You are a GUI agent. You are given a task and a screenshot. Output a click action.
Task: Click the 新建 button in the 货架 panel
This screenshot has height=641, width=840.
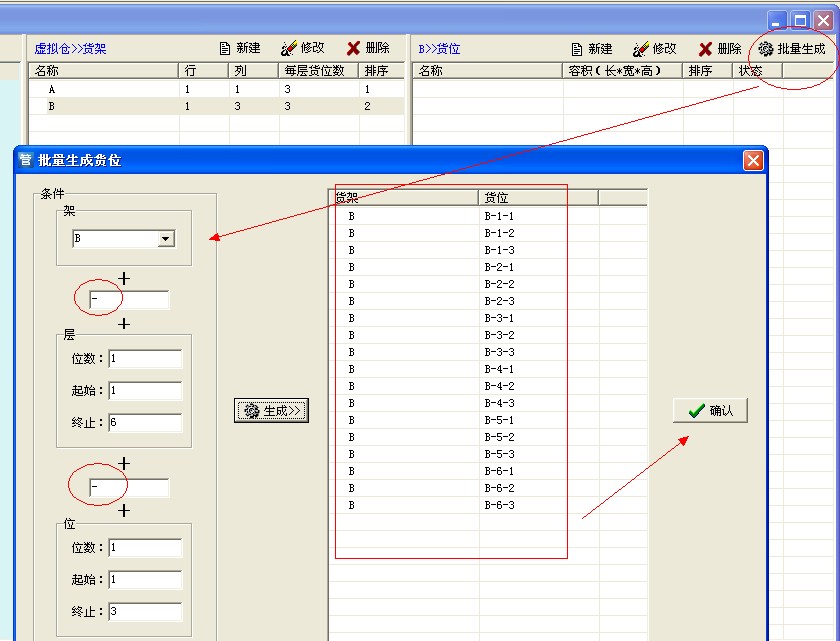coord(240,48)
